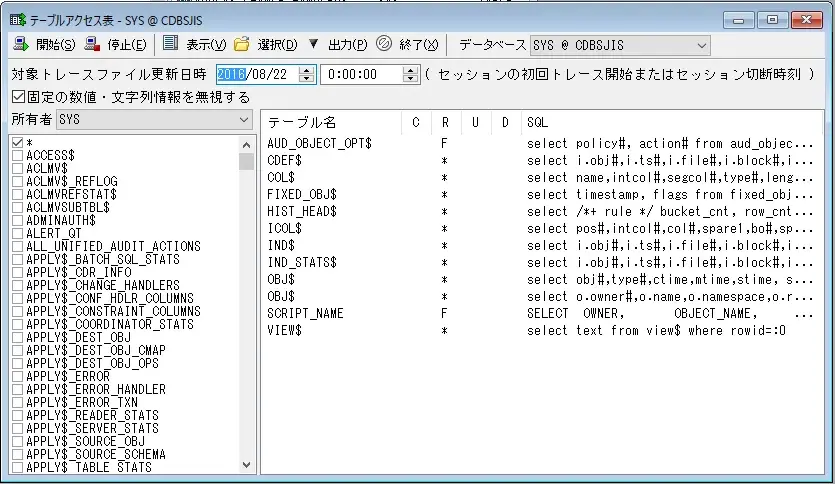Viewport: 835px width, 484px height.
Task: Click the 0:00:00 time input field
Action: click(361, 74)
